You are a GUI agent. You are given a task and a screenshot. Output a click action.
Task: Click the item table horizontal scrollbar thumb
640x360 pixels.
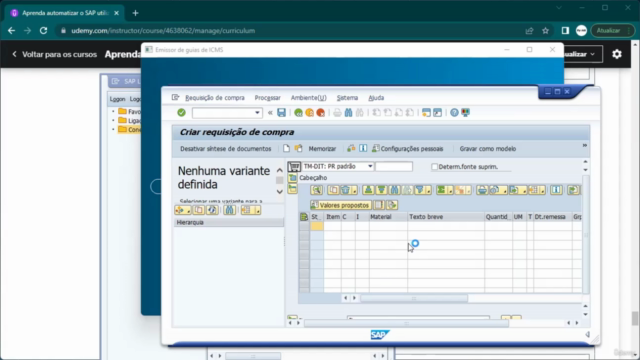coord(414,298)
